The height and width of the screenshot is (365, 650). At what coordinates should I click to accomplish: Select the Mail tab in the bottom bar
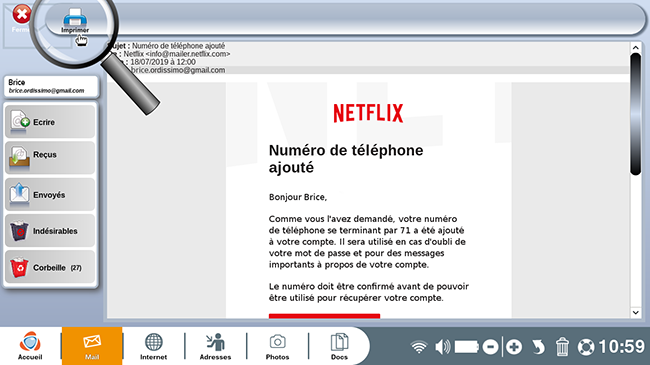click(92, 346)
